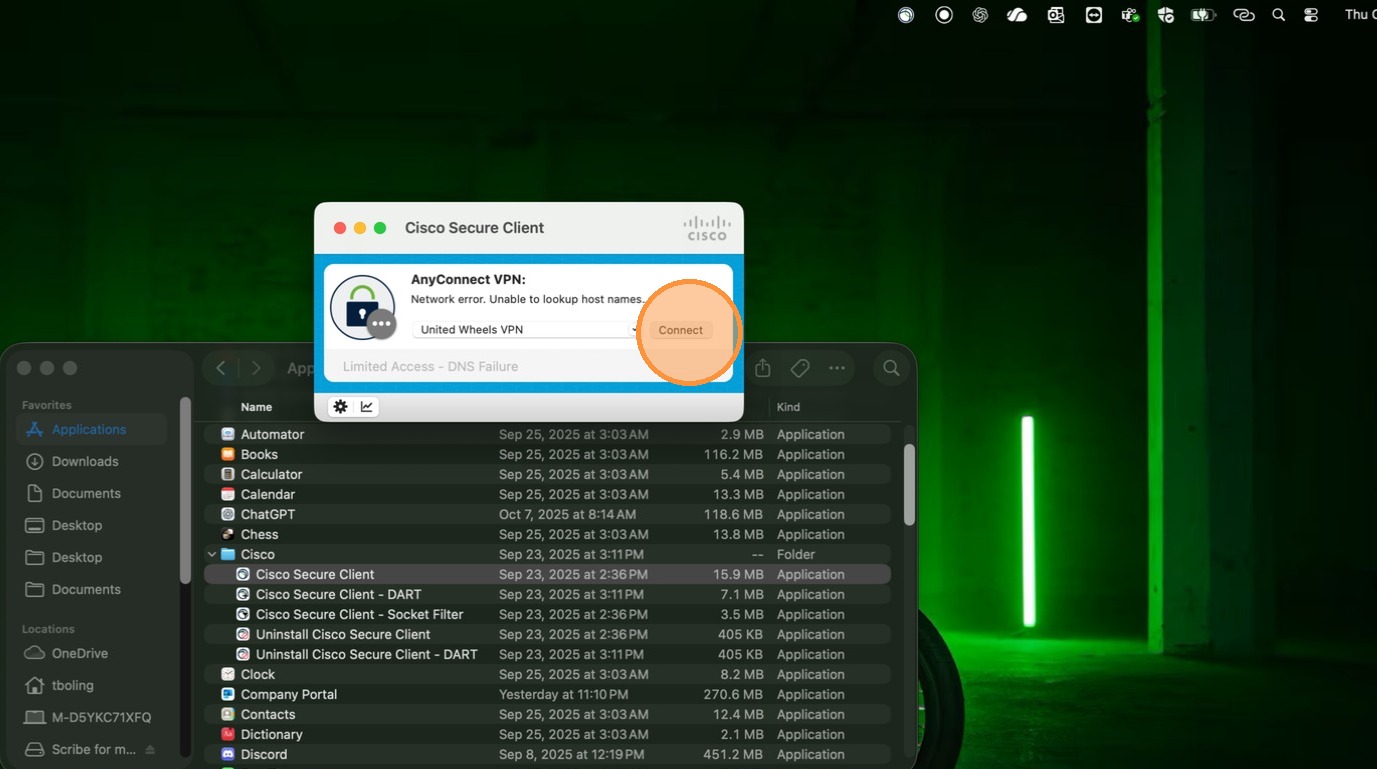Screen dimensions: 1377x769
Task: Select Downloads in Finder sidebar
Action: pos(85,461)
